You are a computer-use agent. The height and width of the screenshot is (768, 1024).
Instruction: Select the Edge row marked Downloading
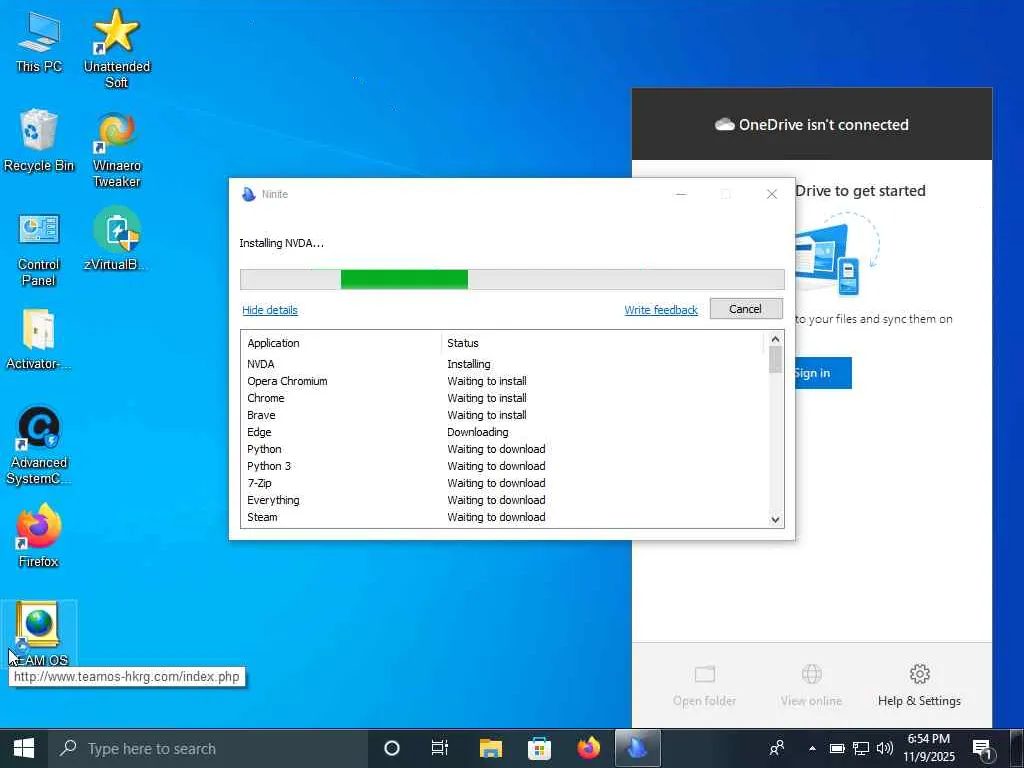point(505,432)
